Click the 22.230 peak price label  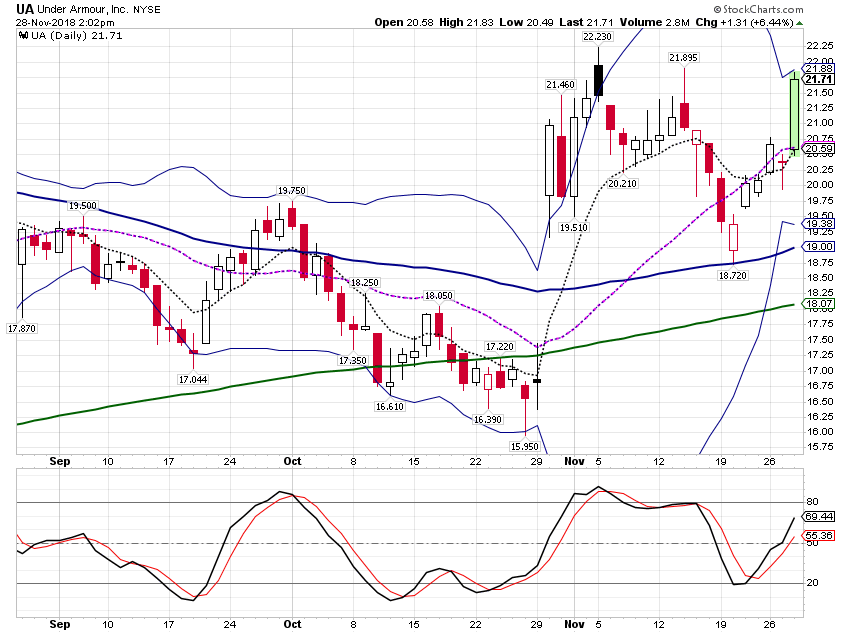pyautogui.click(x=597, y=37)
